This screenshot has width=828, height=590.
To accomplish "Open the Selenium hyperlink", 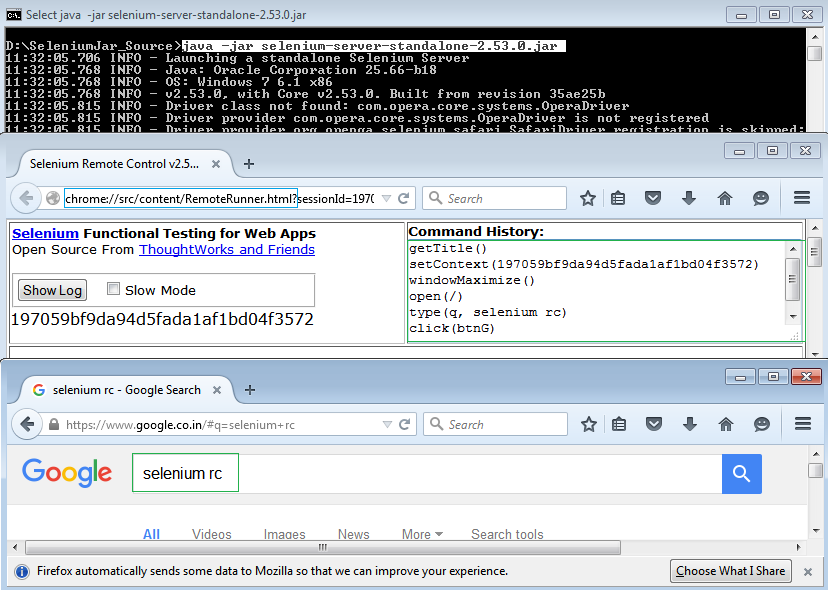I will [45, 233].
